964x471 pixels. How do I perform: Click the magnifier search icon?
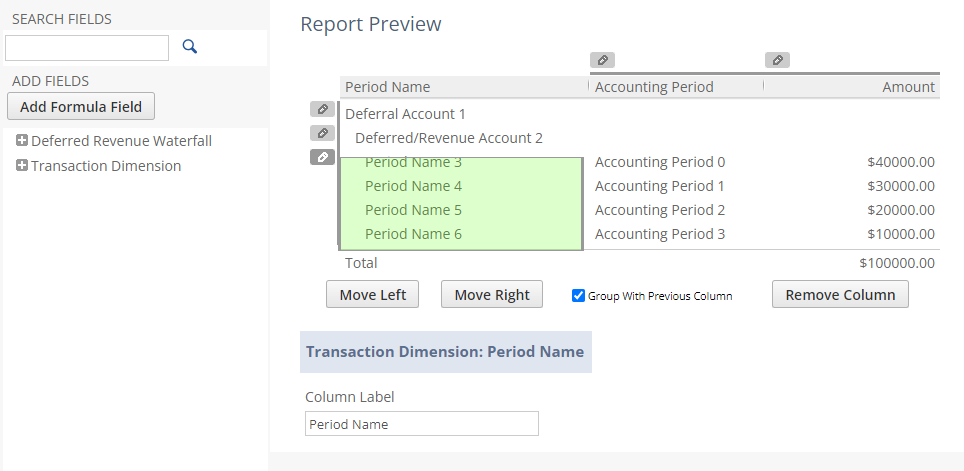point(189,46)
